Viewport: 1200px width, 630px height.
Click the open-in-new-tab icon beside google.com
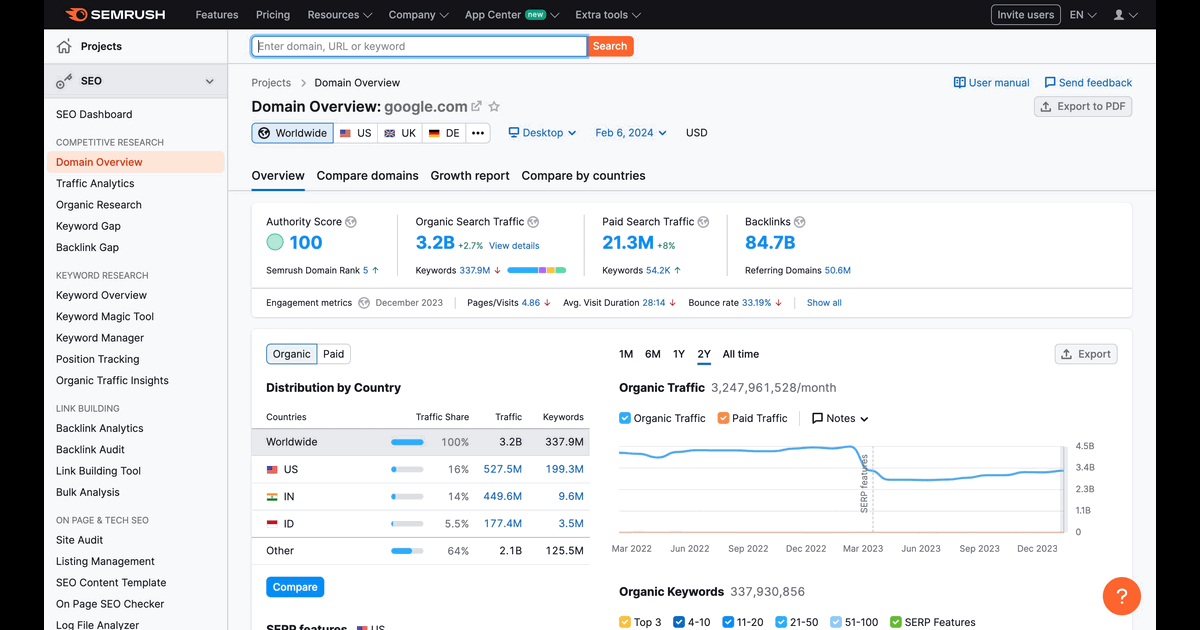[x=477, y=107]
